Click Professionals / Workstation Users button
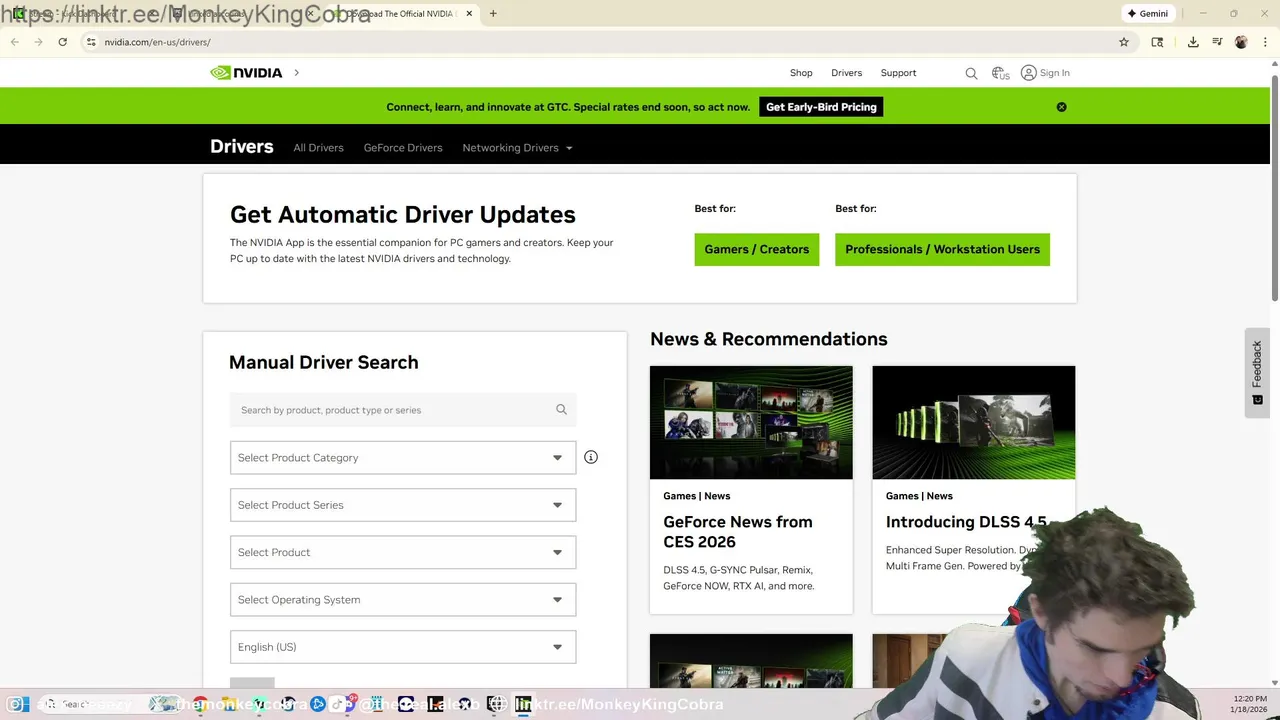Viewport: 1280px width, 720px height. click(942, 250)
